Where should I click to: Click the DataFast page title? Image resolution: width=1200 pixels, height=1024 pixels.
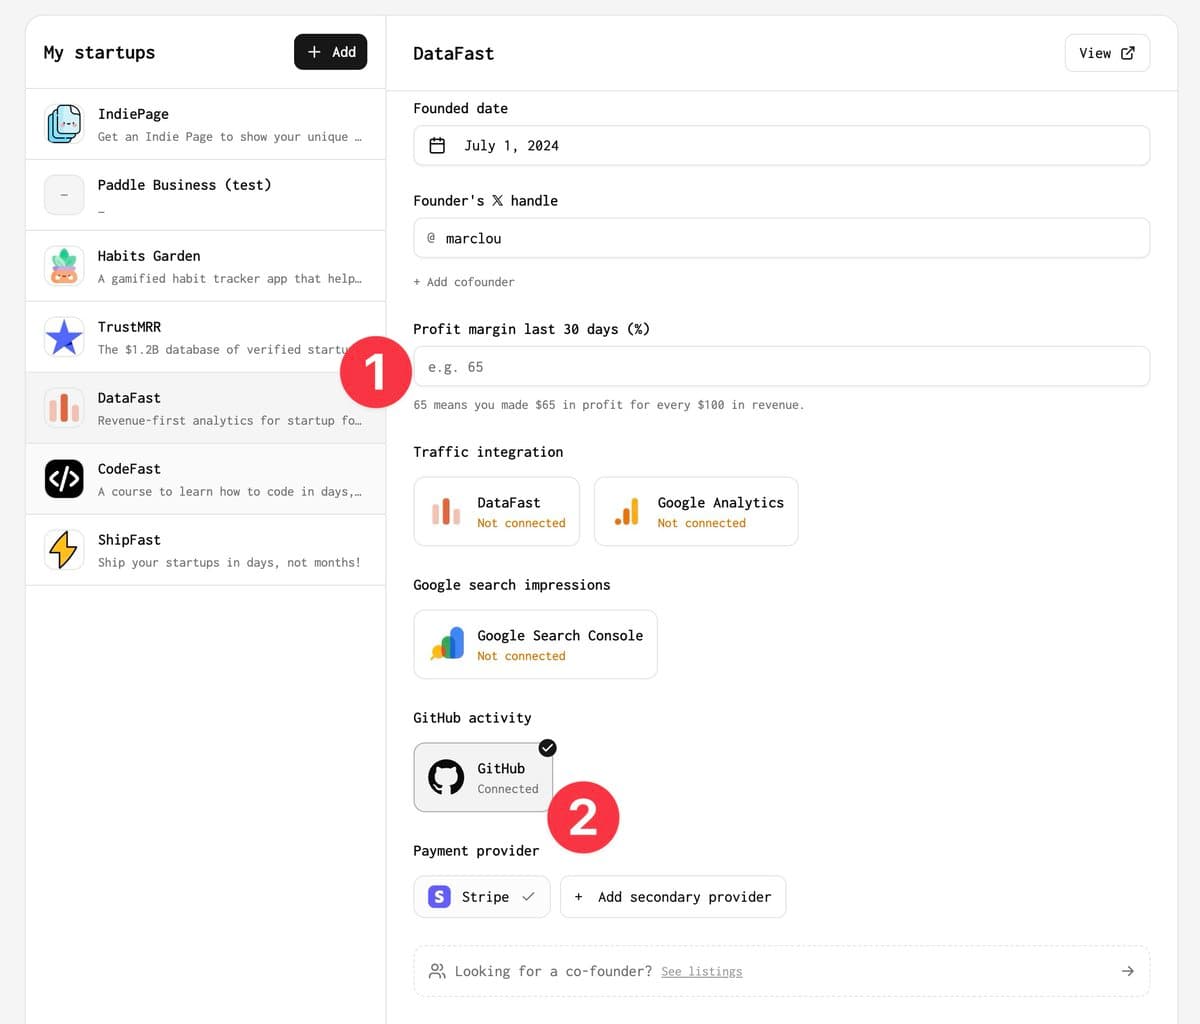454,54
